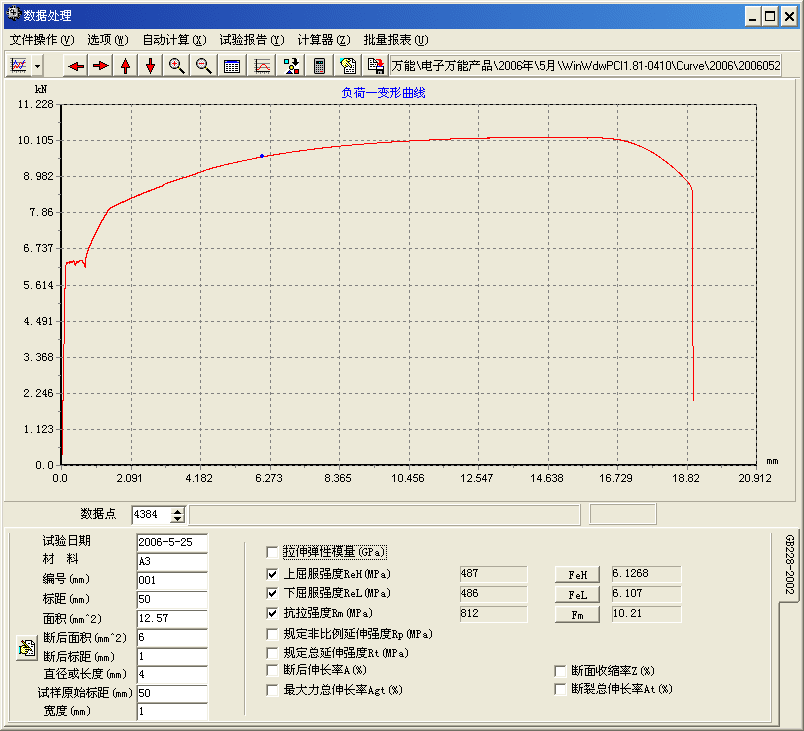
Task: Select the zoom in magnifier tool
Action: pos(176,66)
